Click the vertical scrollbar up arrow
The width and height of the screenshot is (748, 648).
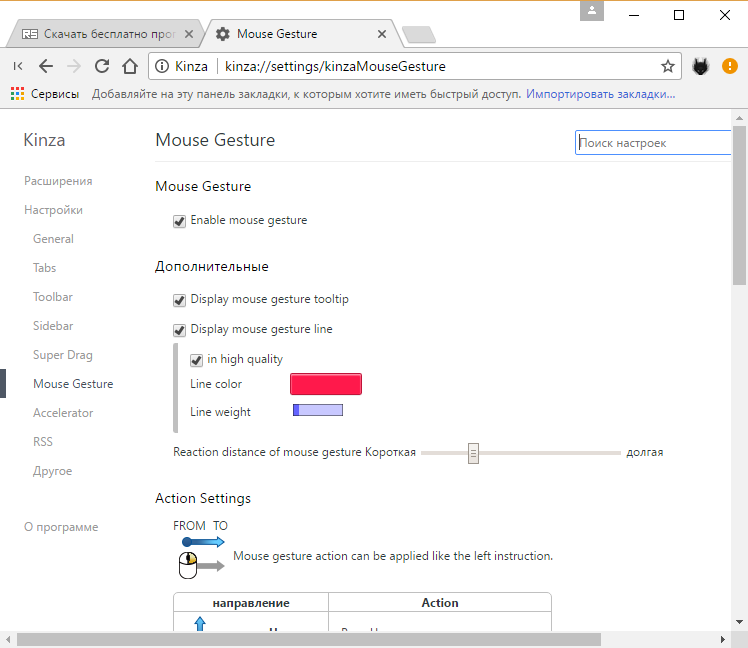point(739,117)
